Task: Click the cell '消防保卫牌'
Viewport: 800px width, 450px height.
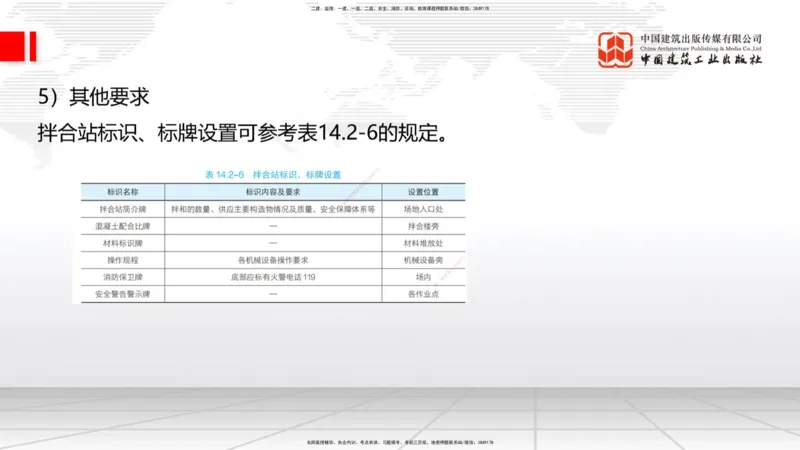Action: (x=122, y=277)
